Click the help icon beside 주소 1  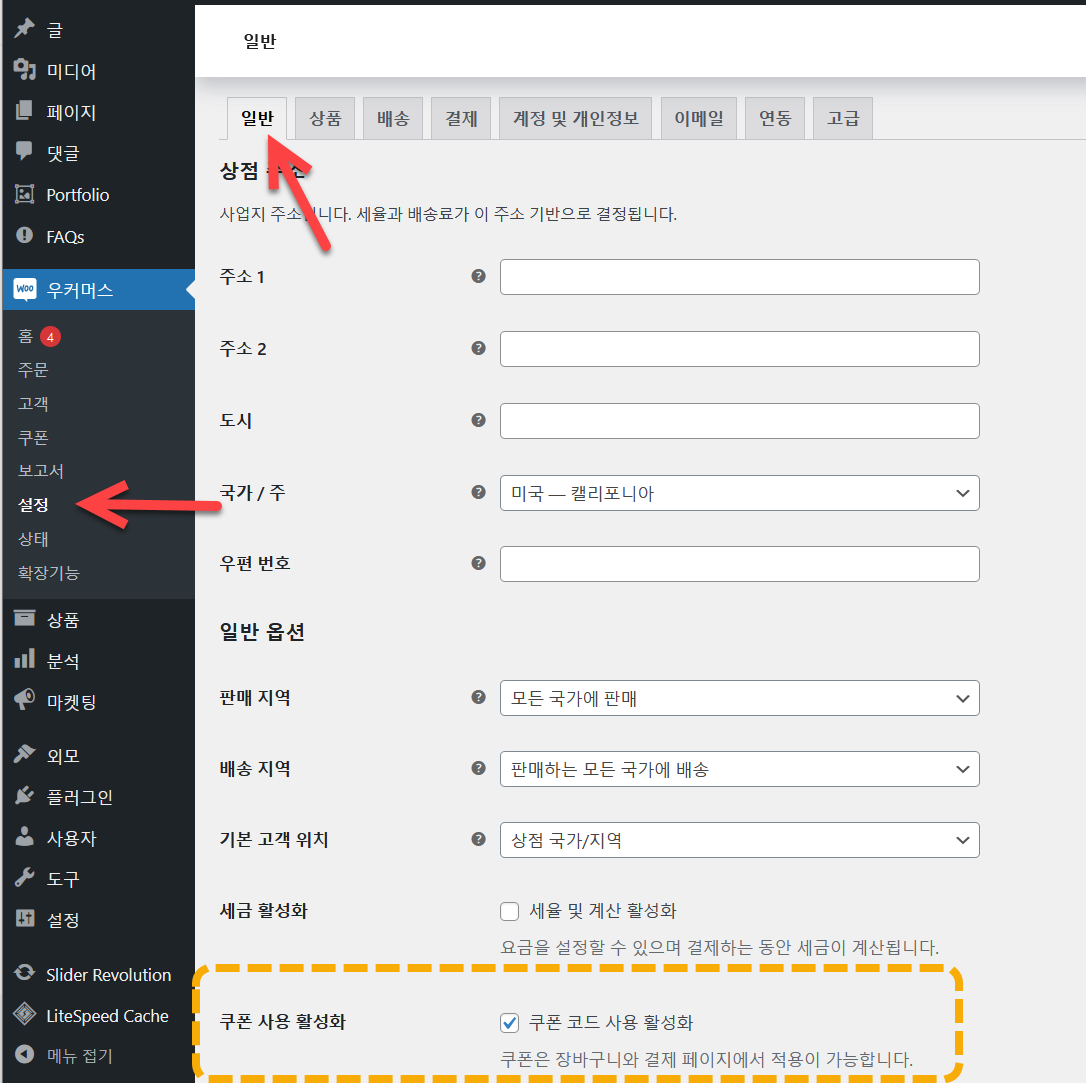pos(478,277)
